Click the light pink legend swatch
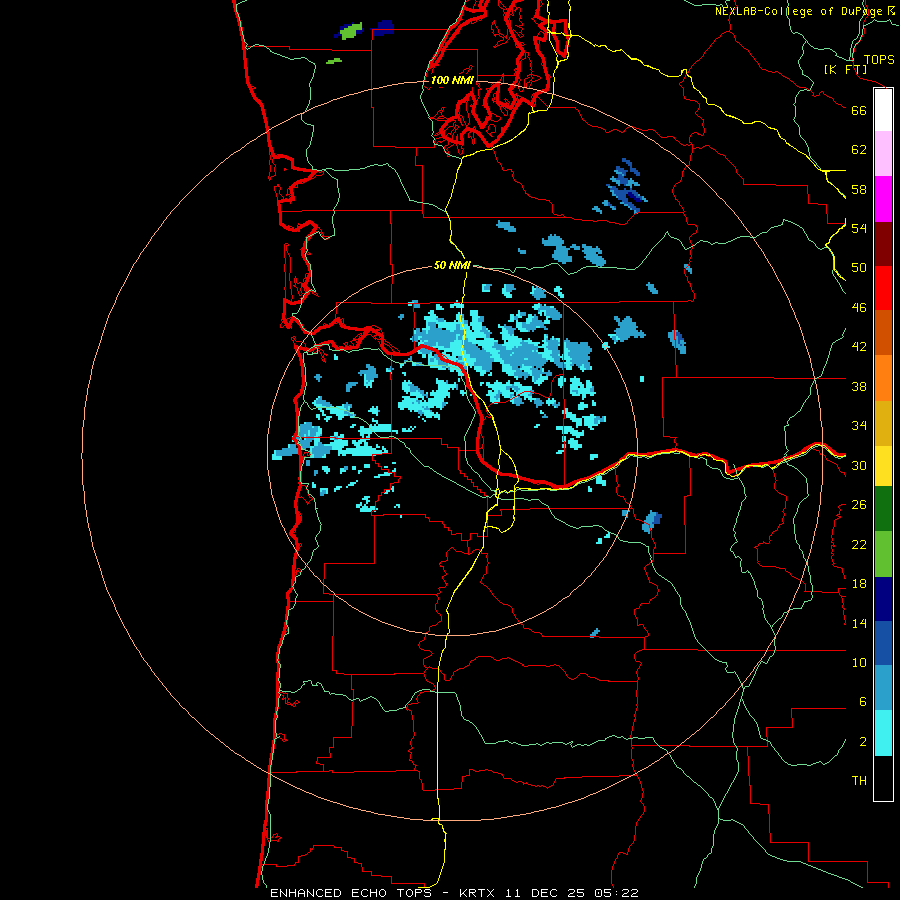The width and height of the screenshot is (900, 900). (x=883, y=154)
